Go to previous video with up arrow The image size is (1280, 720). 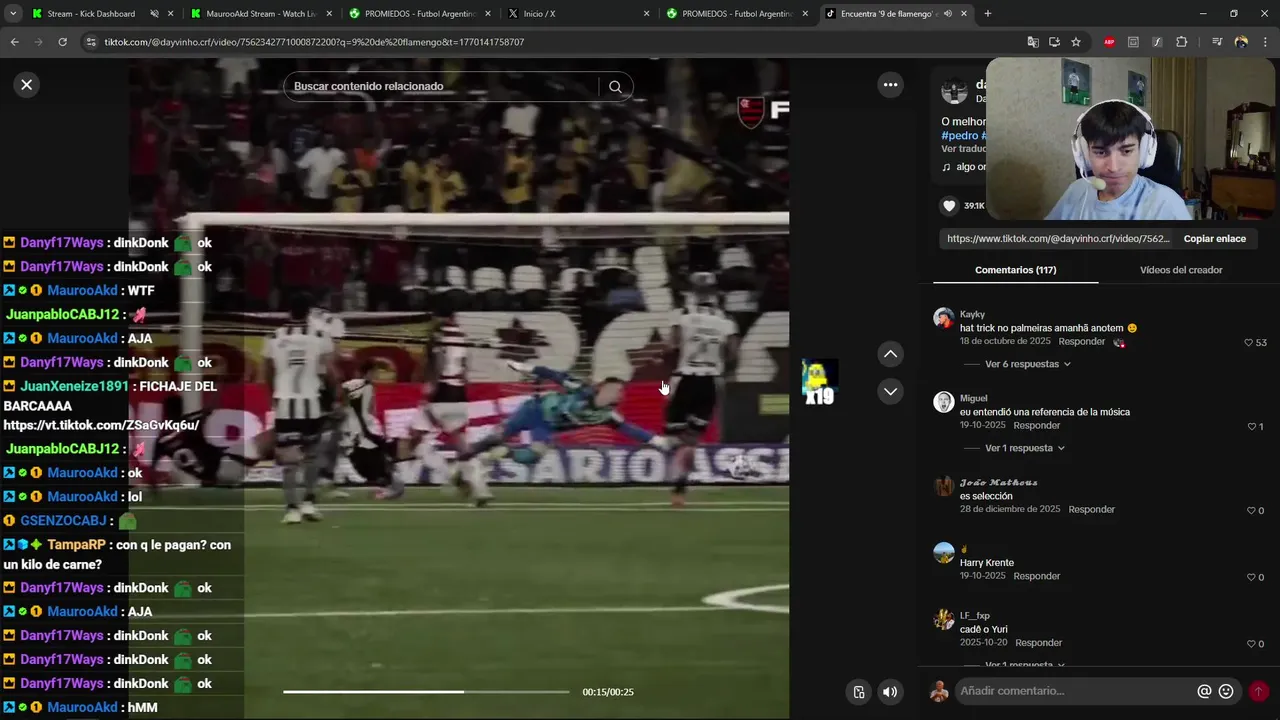point(890,354)
